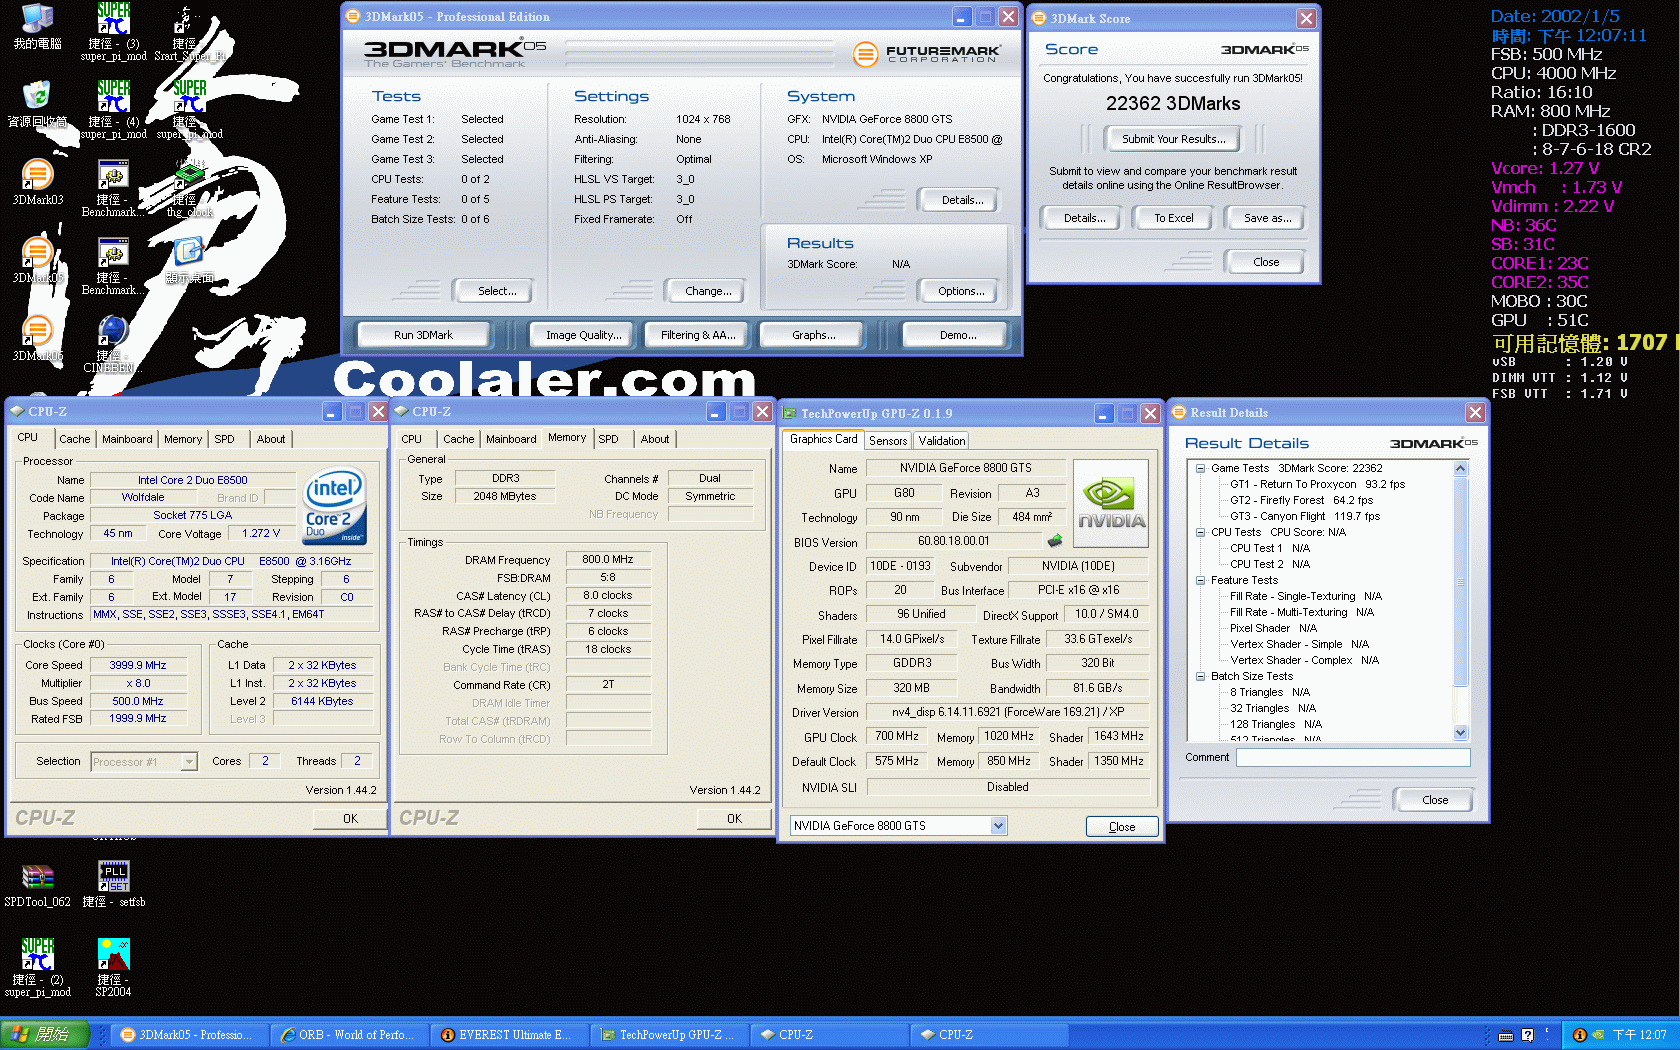Switch to Mainboard tab in left CPU-Z
1680x1050 pixels.
pyautogui.click(x=127, y=439)
